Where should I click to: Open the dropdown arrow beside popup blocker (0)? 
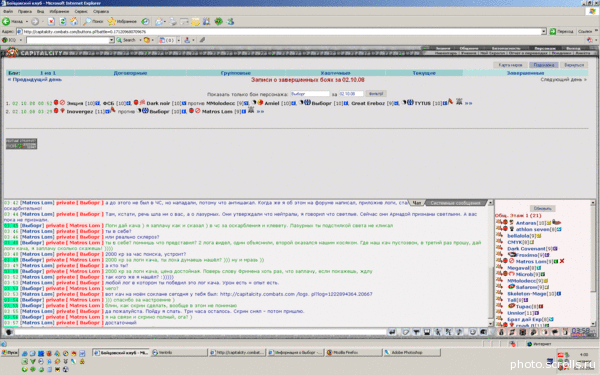(x=179, y=40)
